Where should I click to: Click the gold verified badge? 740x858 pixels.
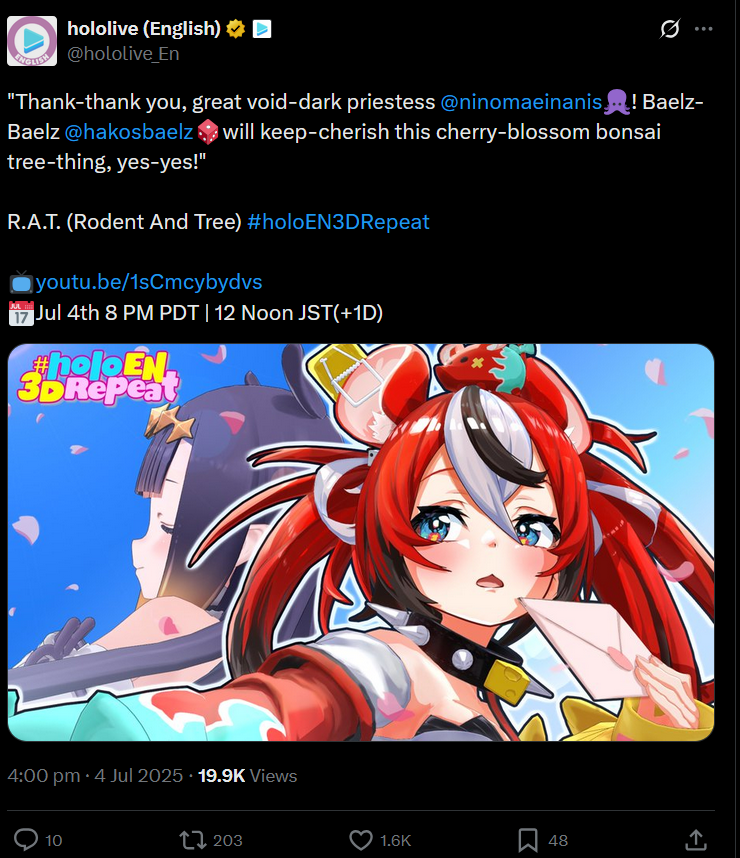pyautogui.click(x=236, y=28)
